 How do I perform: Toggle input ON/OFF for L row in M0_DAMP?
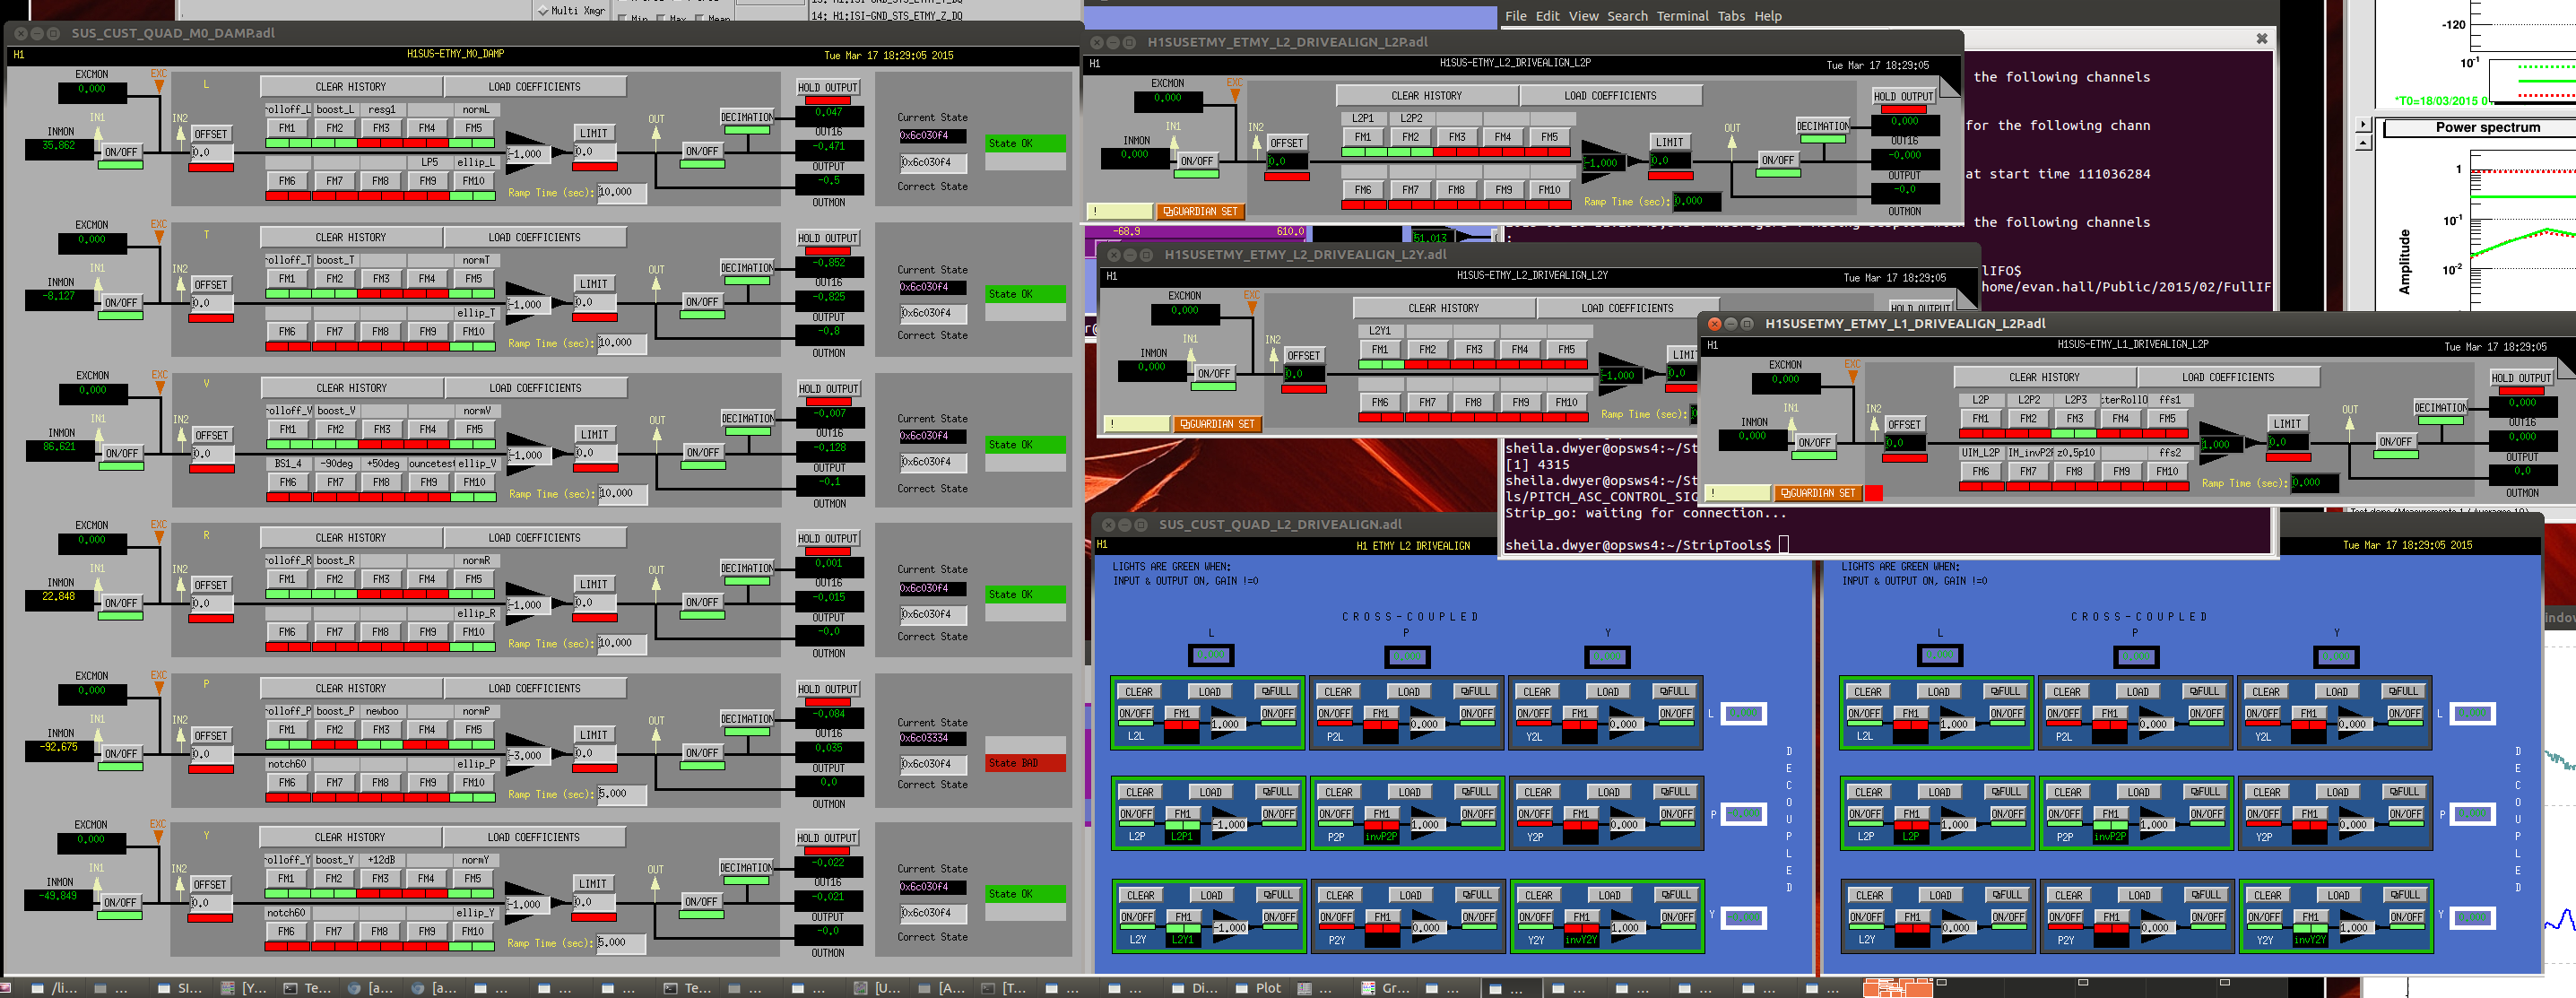(121, 152)
